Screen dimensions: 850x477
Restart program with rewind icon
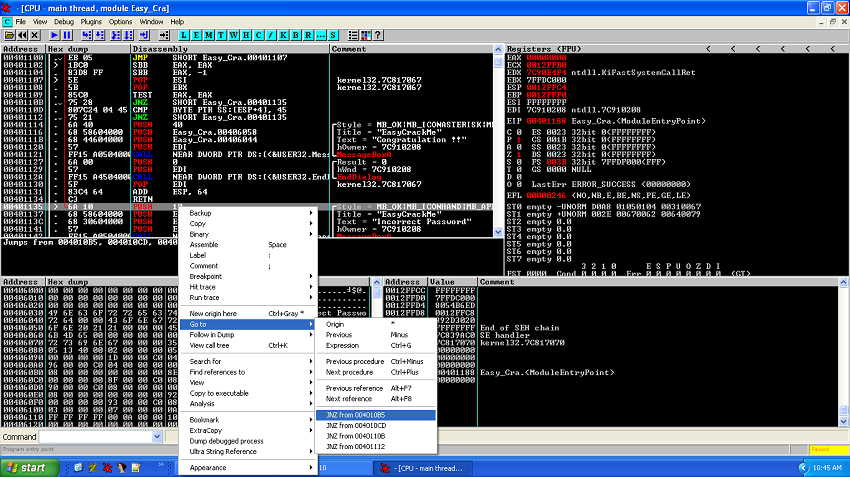[x=22, y=35]
